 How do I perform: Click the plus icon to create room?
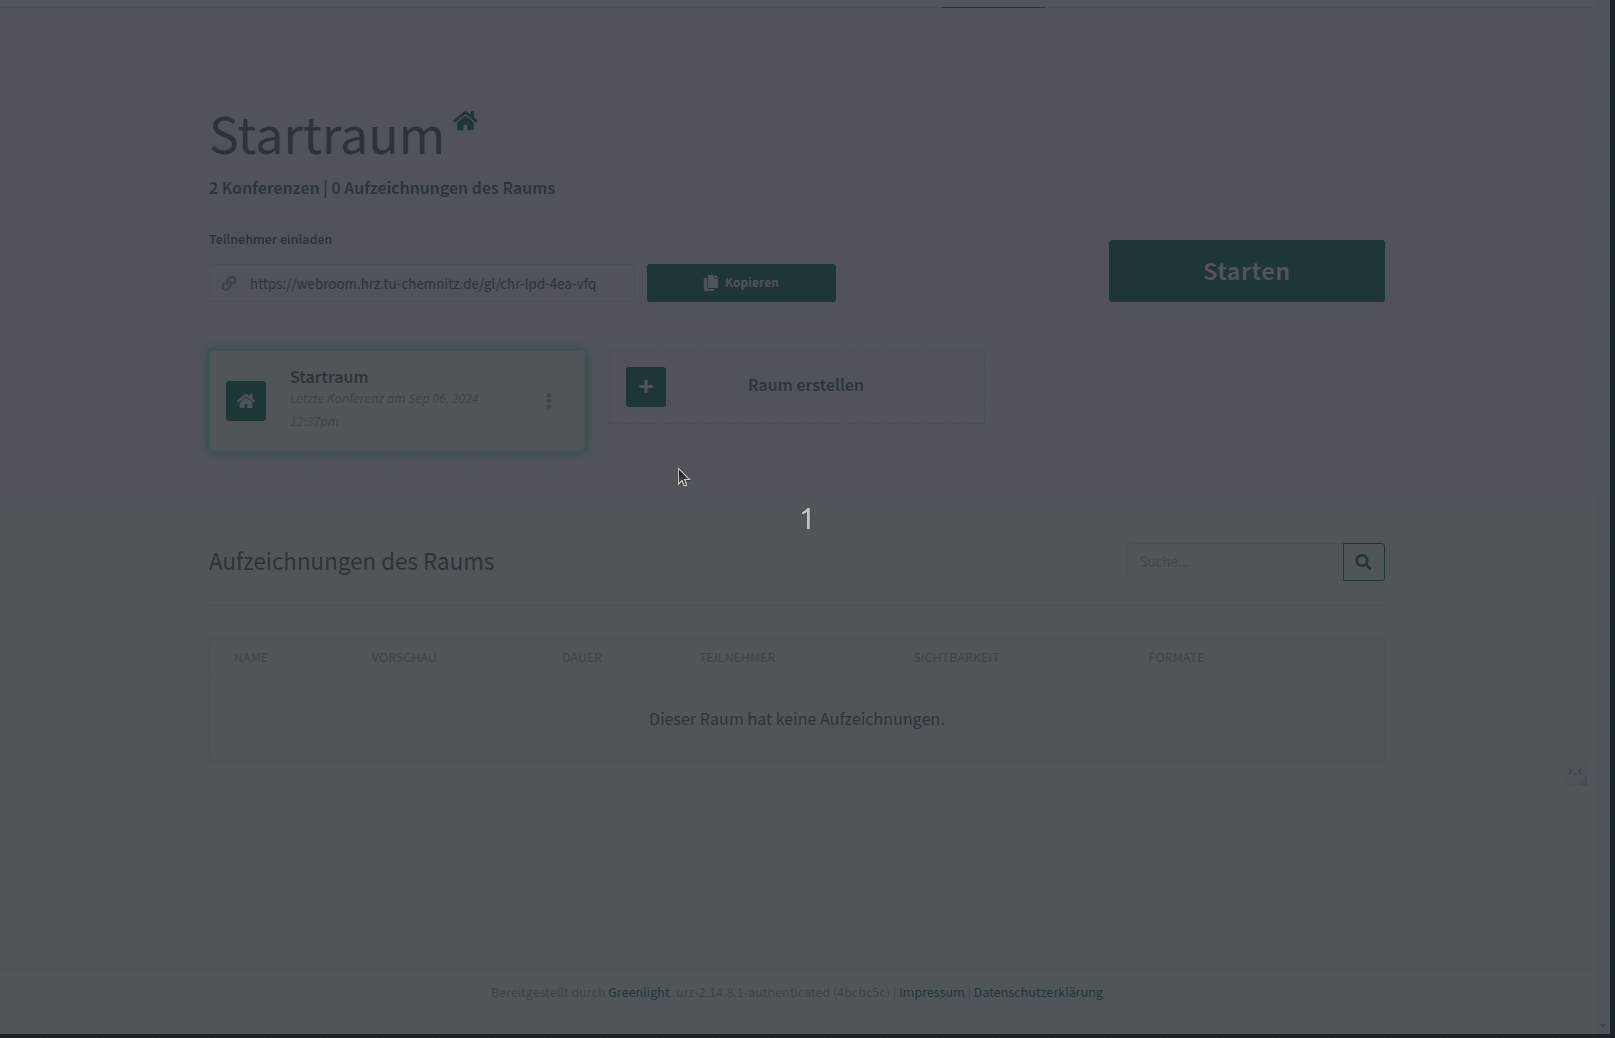(x=646, y=387)
